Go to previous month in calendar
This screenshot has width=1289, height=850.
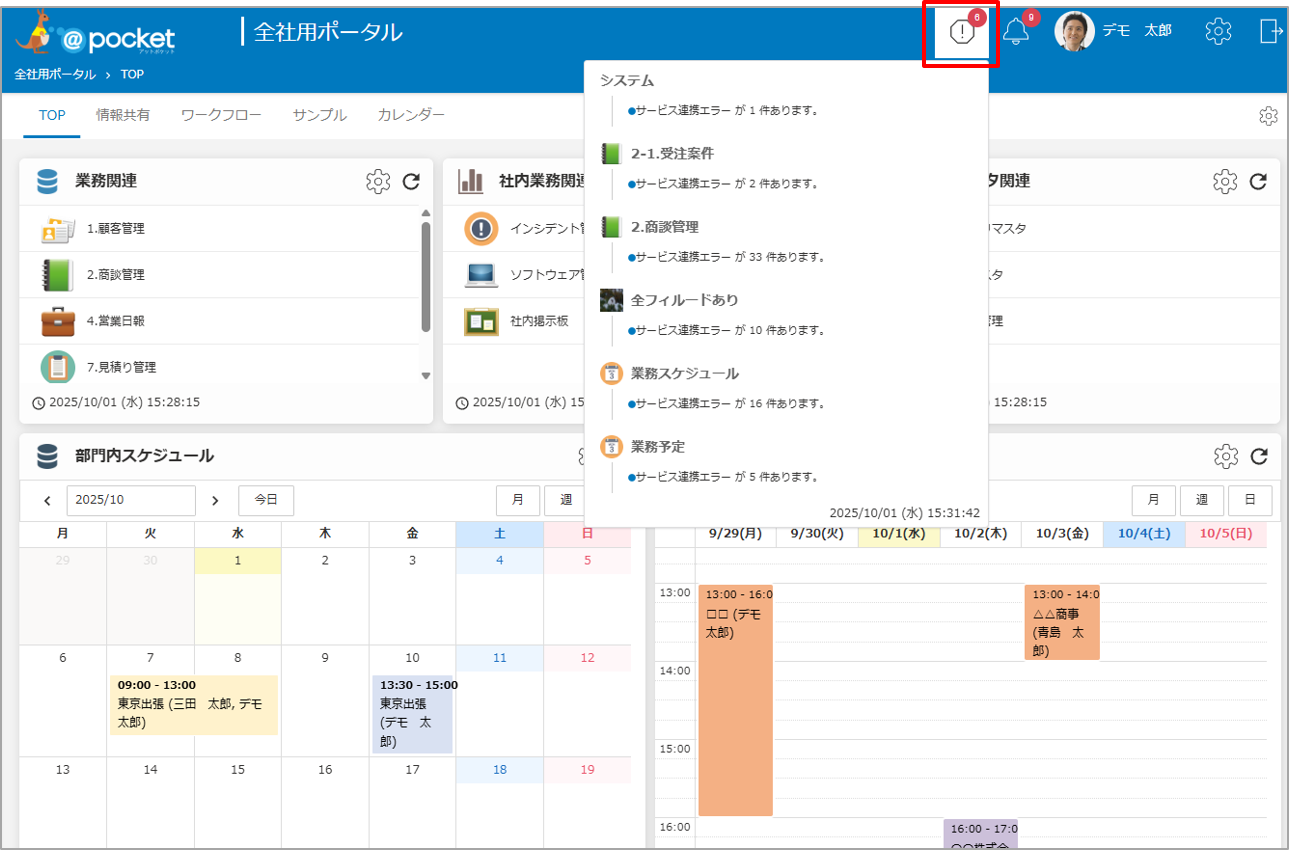pos(47,500)
